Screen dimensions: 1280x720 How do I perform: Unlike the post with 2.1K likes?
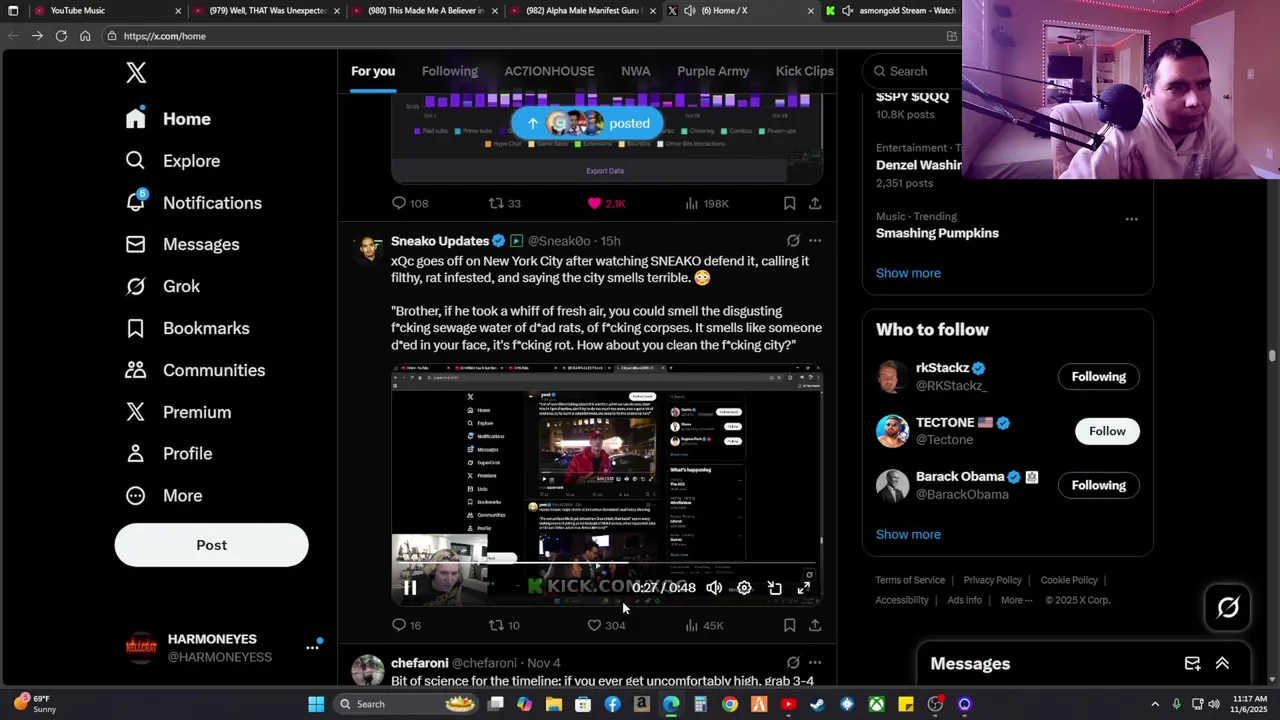click(606, 203)
